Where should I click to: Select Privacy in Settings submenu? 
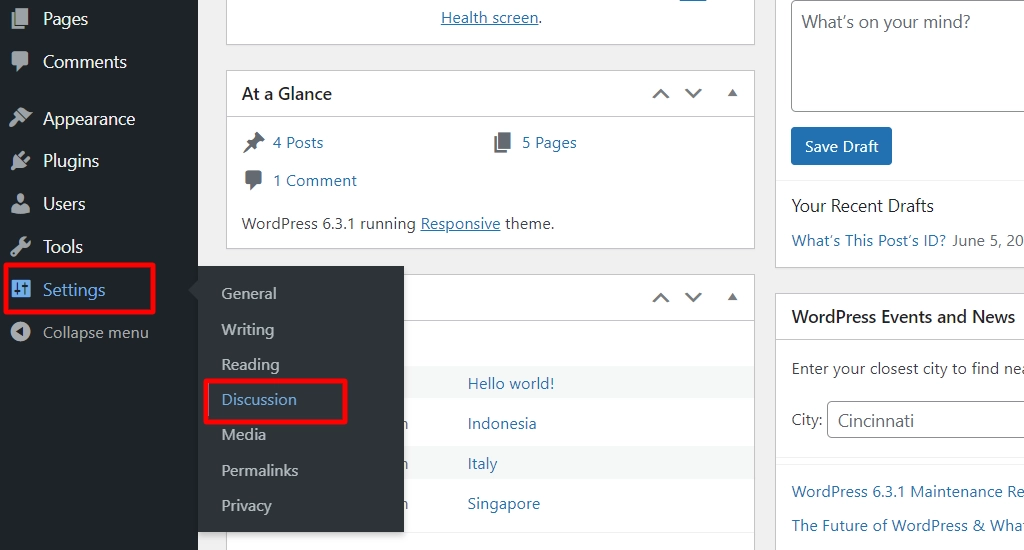click(x=246, y=506)
